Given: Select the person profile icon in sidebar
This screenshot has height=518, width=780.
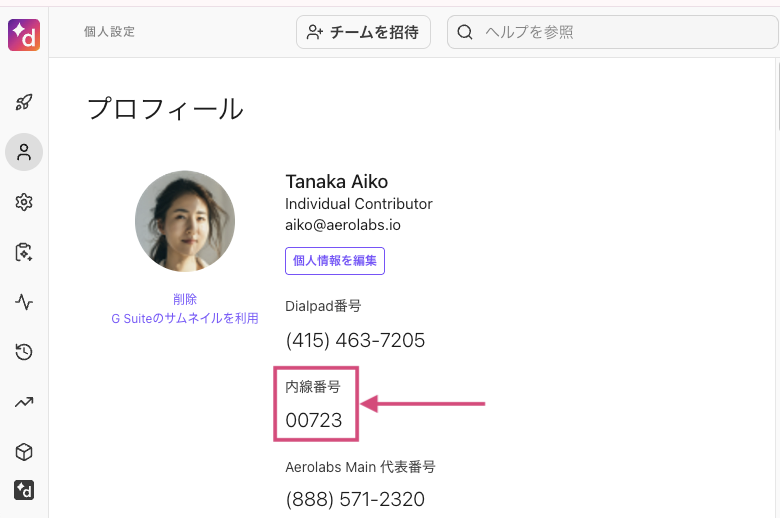Looking at the screenshot, I should coord(24,152).
